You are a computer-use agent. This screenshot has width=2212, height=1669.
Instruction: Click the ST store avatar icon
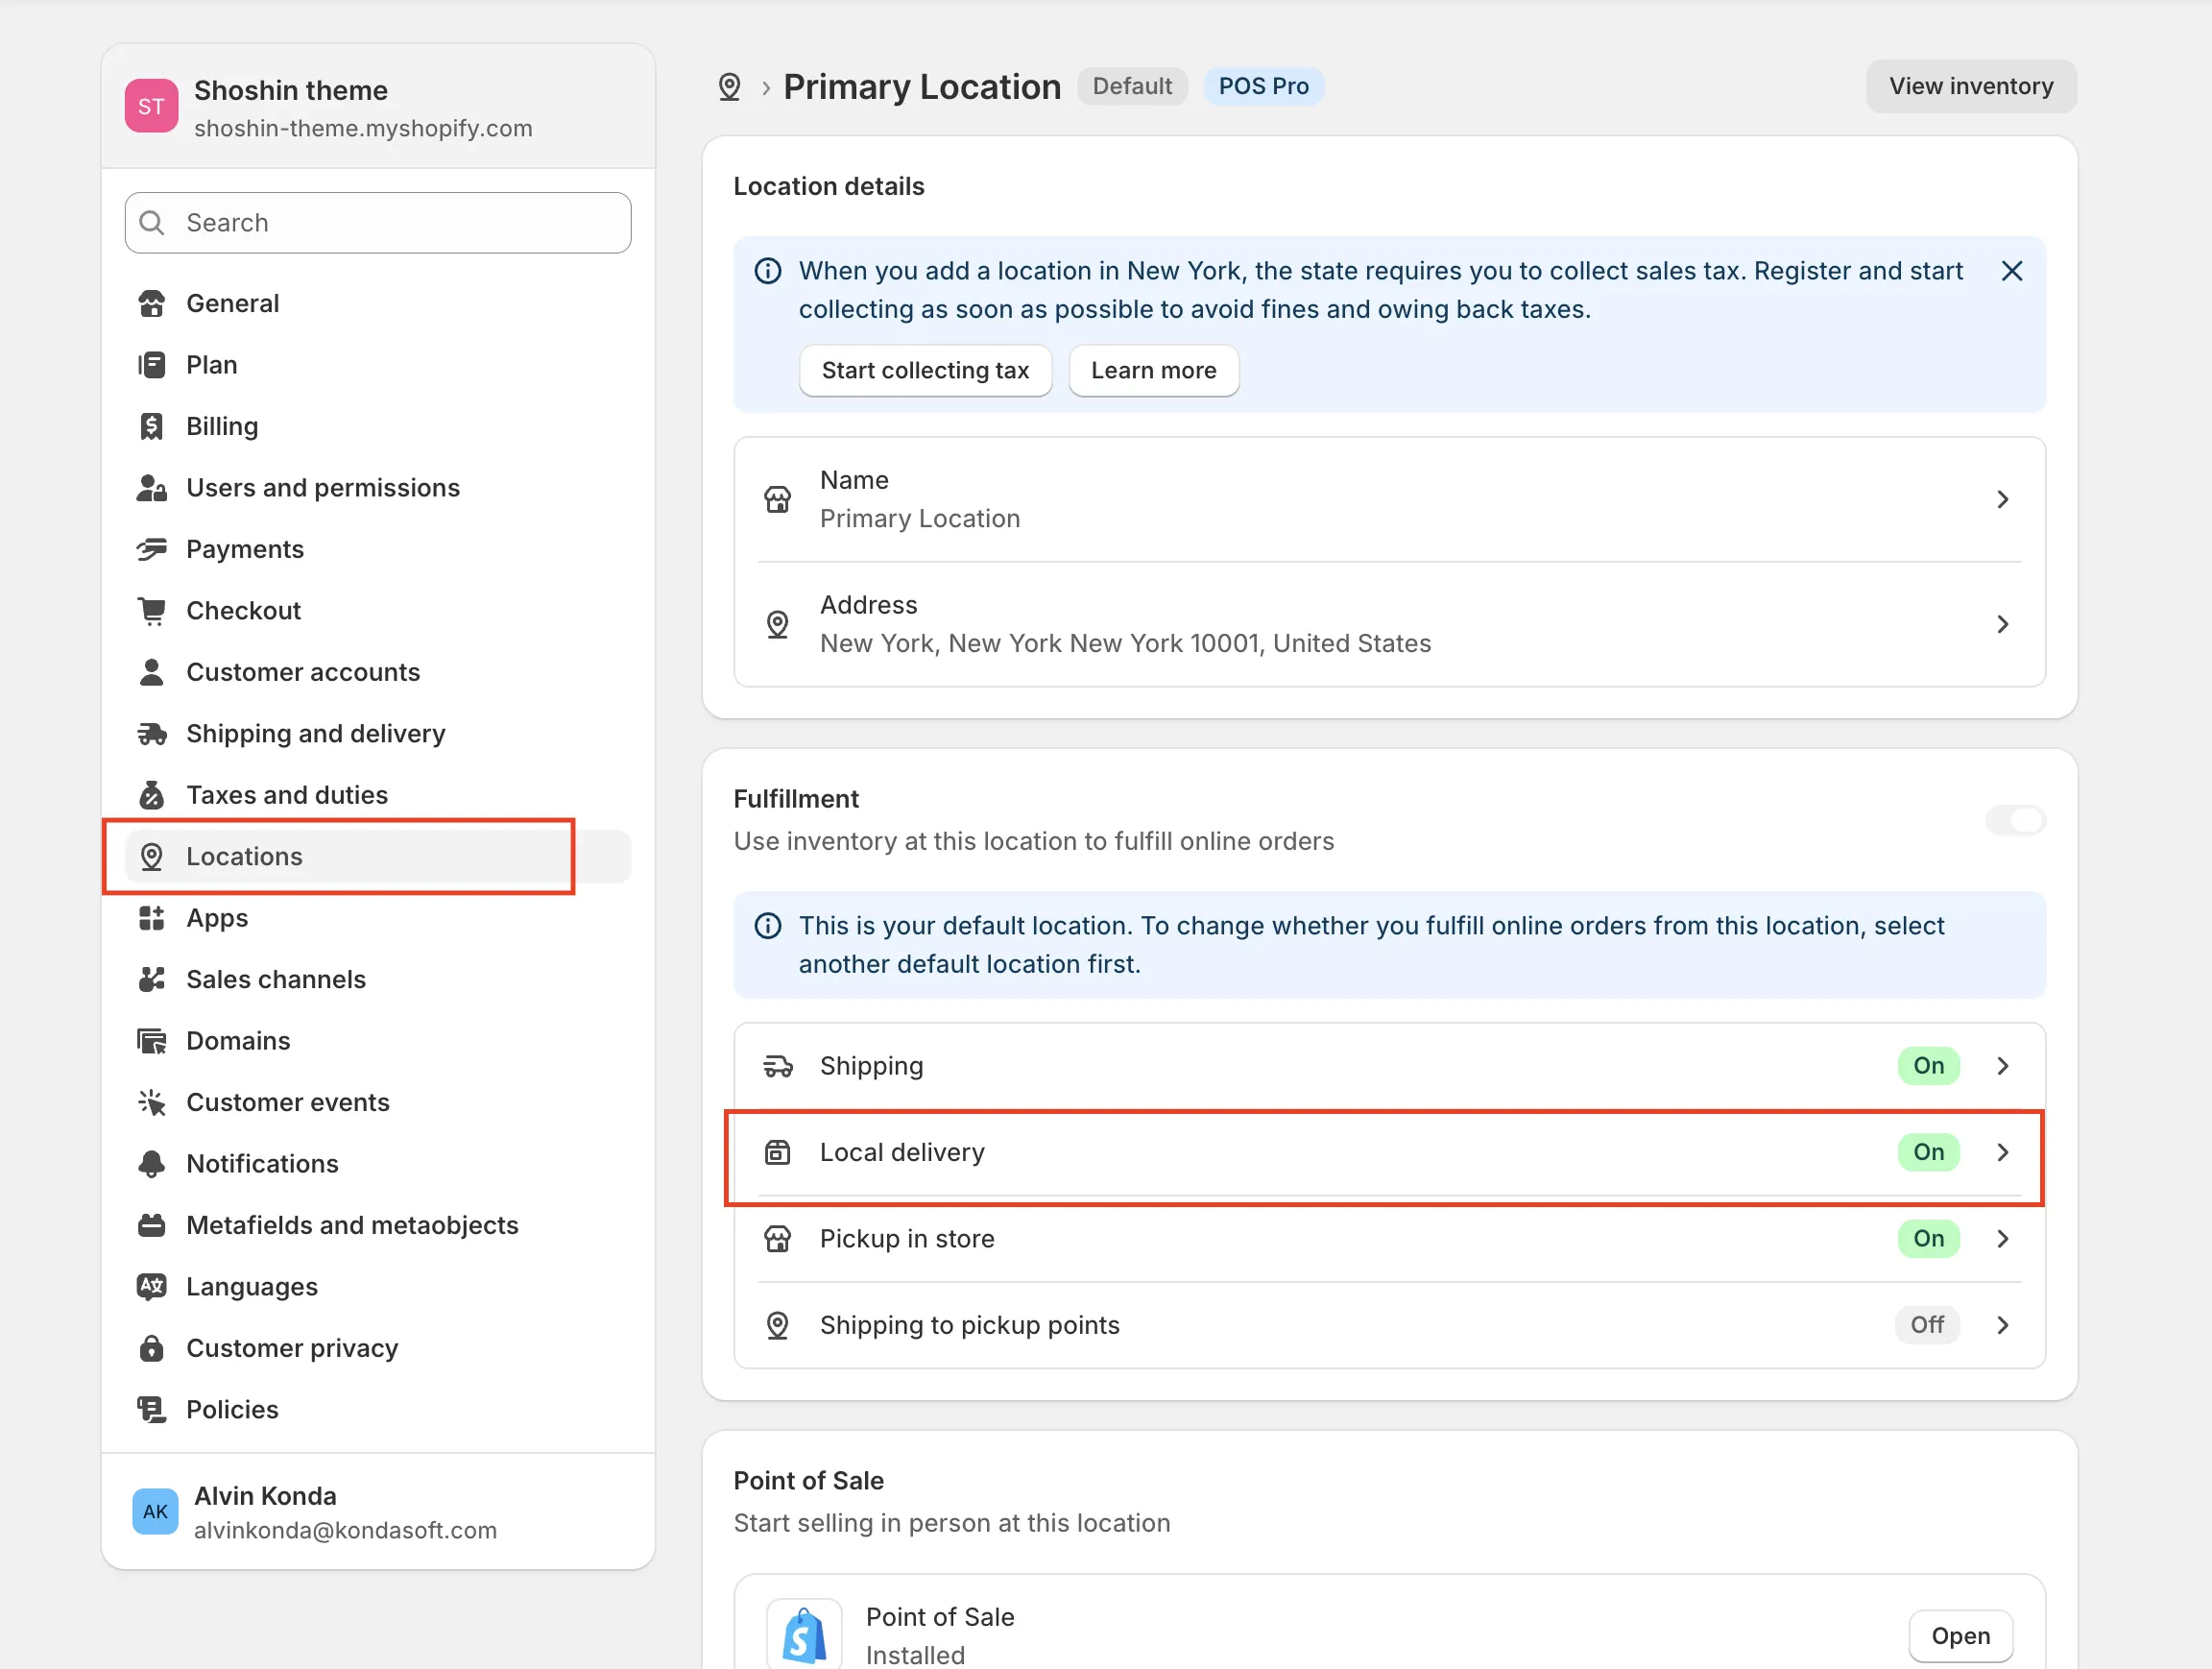point(151,106)
